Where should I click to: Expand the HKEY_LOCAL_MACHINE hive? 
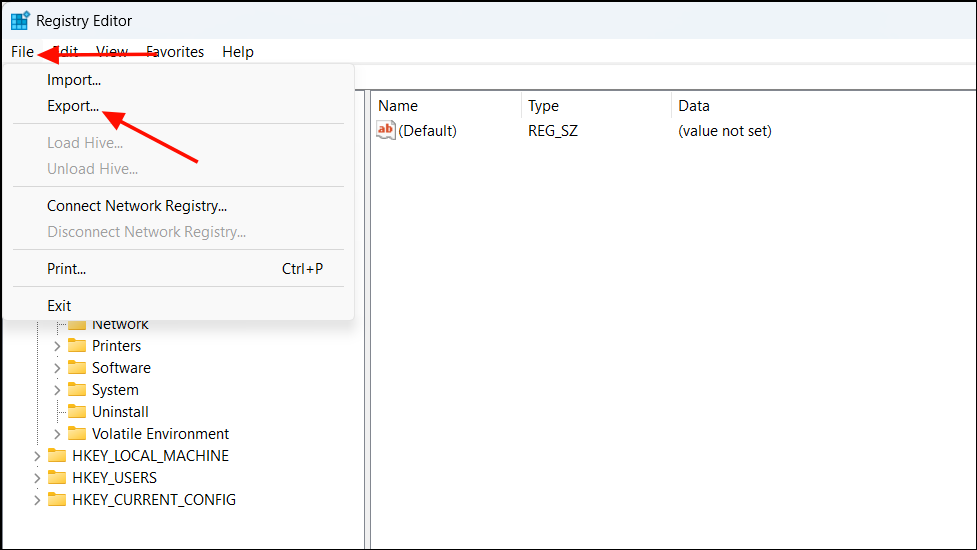point(37,456)
